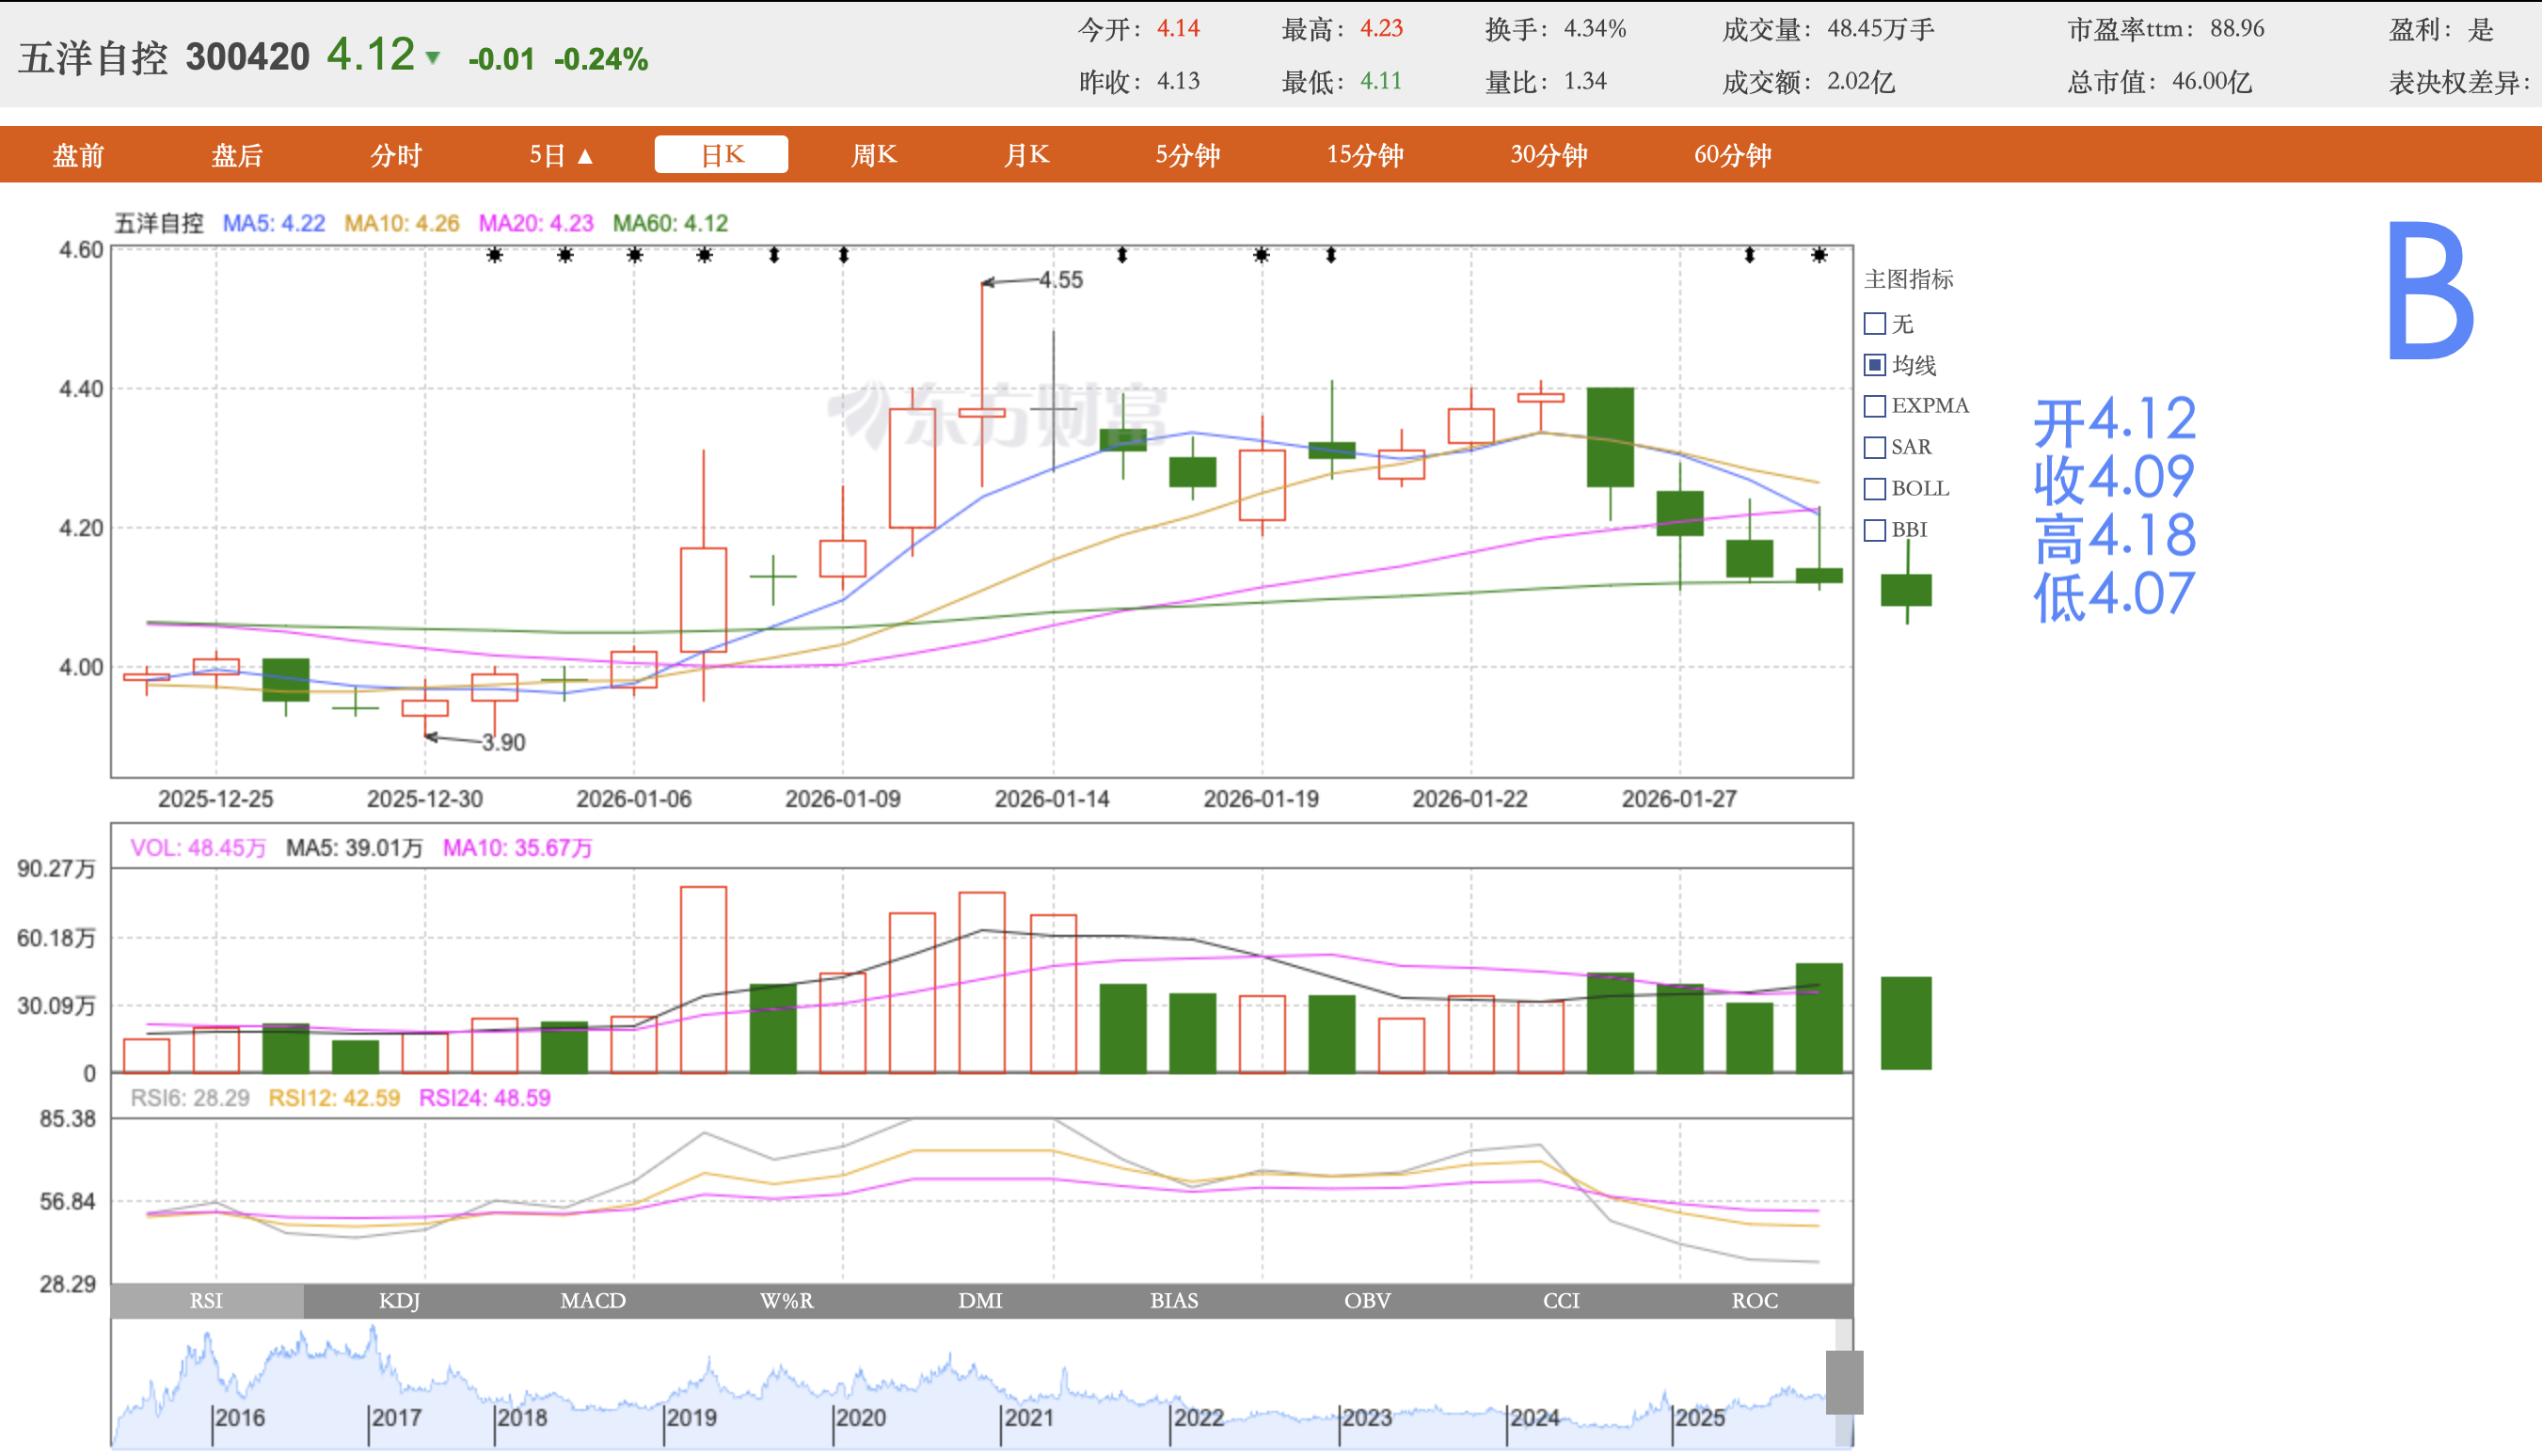The width and height of the screenshot is (2542, 1456).
Task: Click the large green candlestick near 2026-01-26
Action: pos(1610,437)
